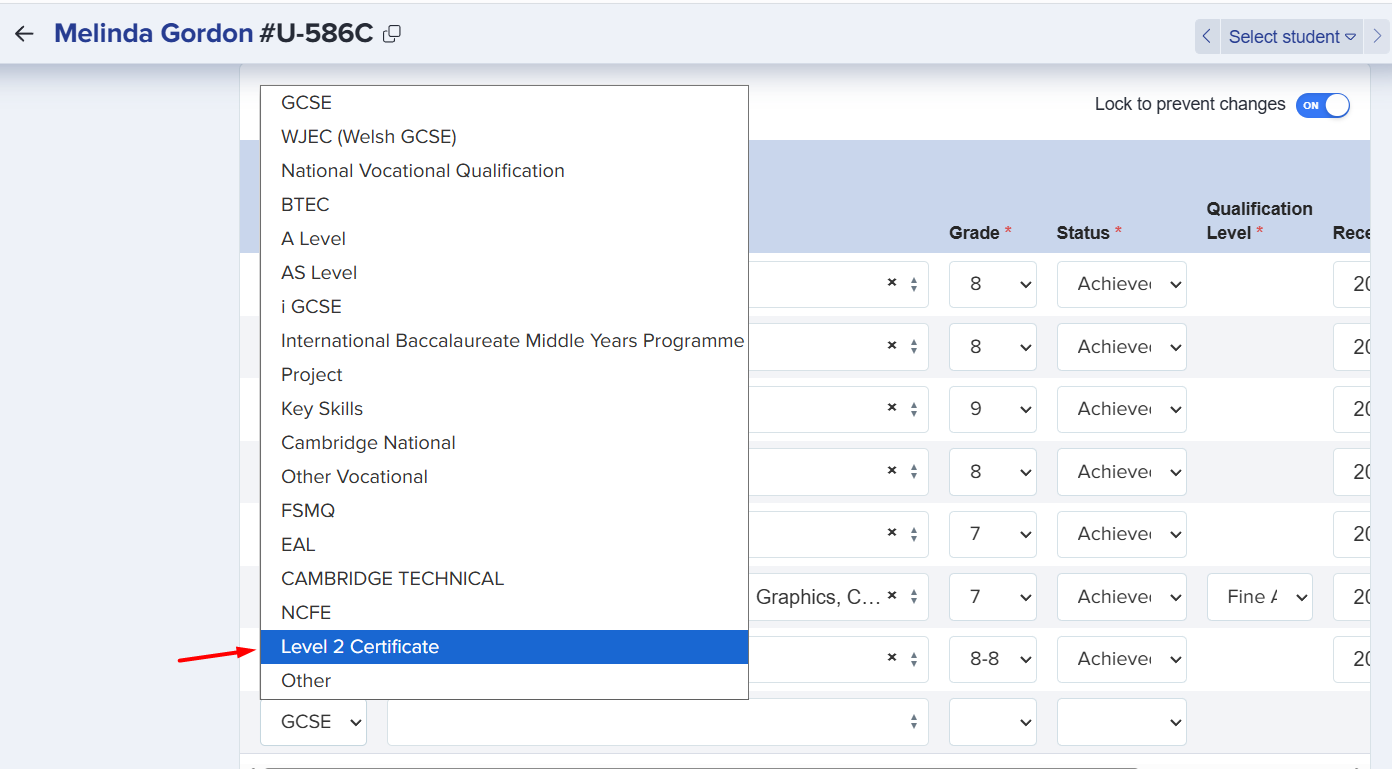Select Level 2 Certificate option

click(x=360, y=647)
